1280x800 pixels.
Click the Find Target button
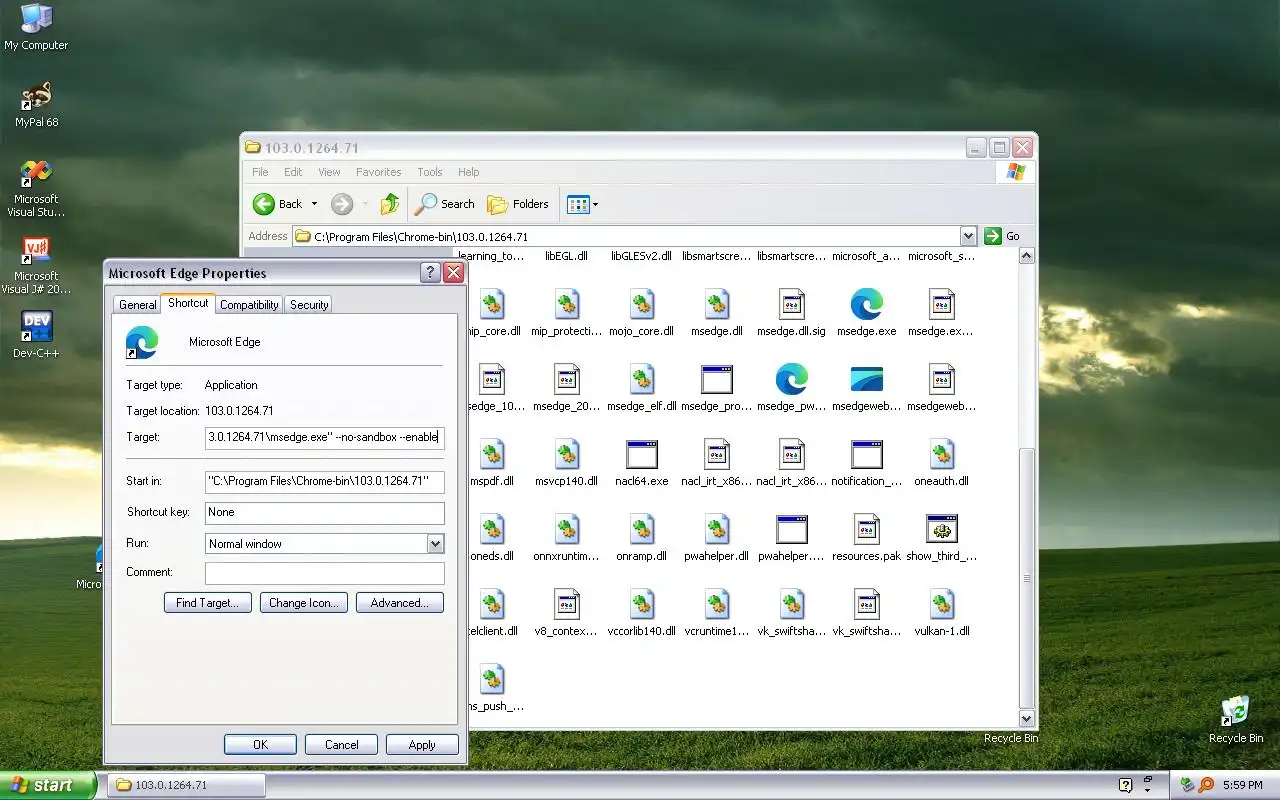207,603
